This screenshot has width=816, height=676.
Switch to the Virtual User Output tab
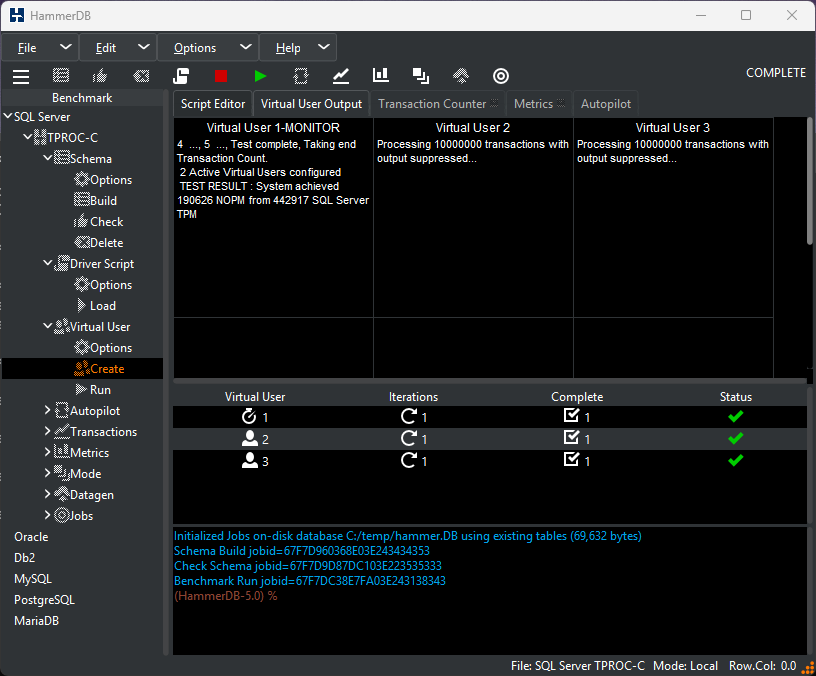point(311,104)
